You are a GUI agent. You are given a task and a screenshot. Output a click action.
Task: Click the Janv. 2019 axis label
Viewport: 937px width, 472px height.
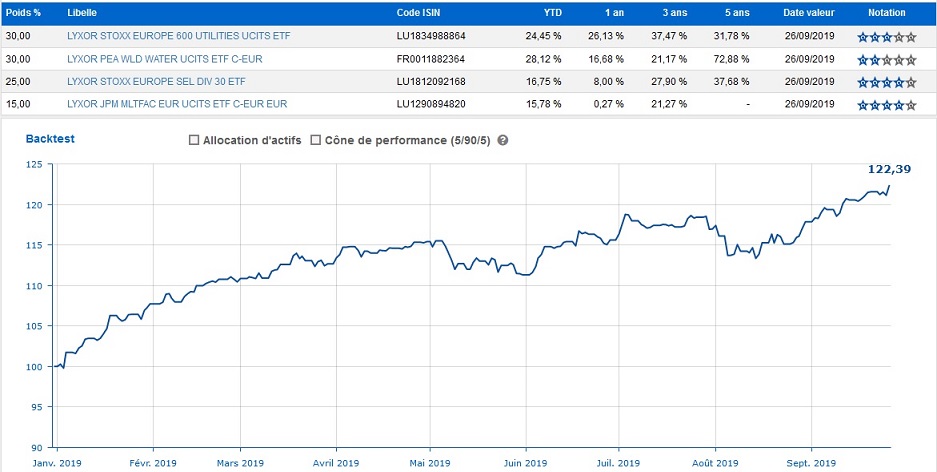pos(57,463)
